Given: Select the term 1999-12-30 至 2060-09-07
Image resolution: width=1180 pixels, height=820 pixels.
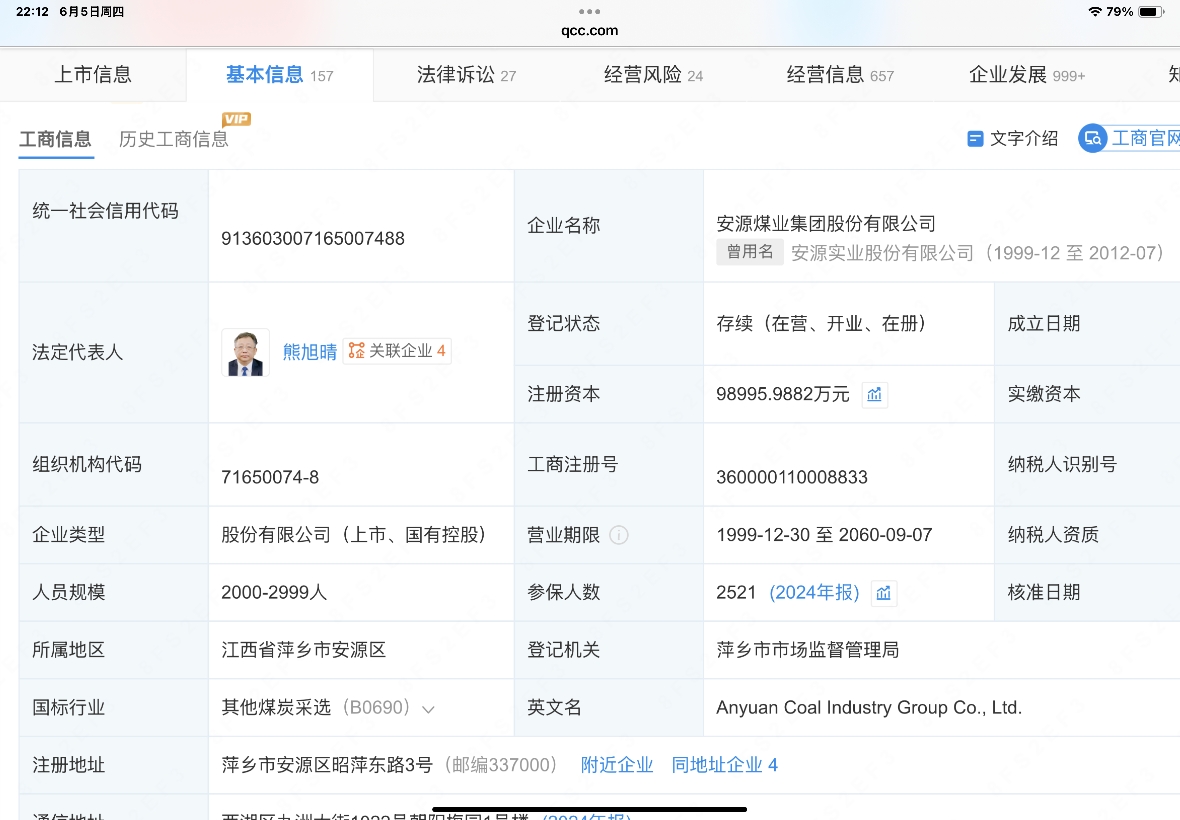Looking at the screenshot, I should tap(824, 535).
